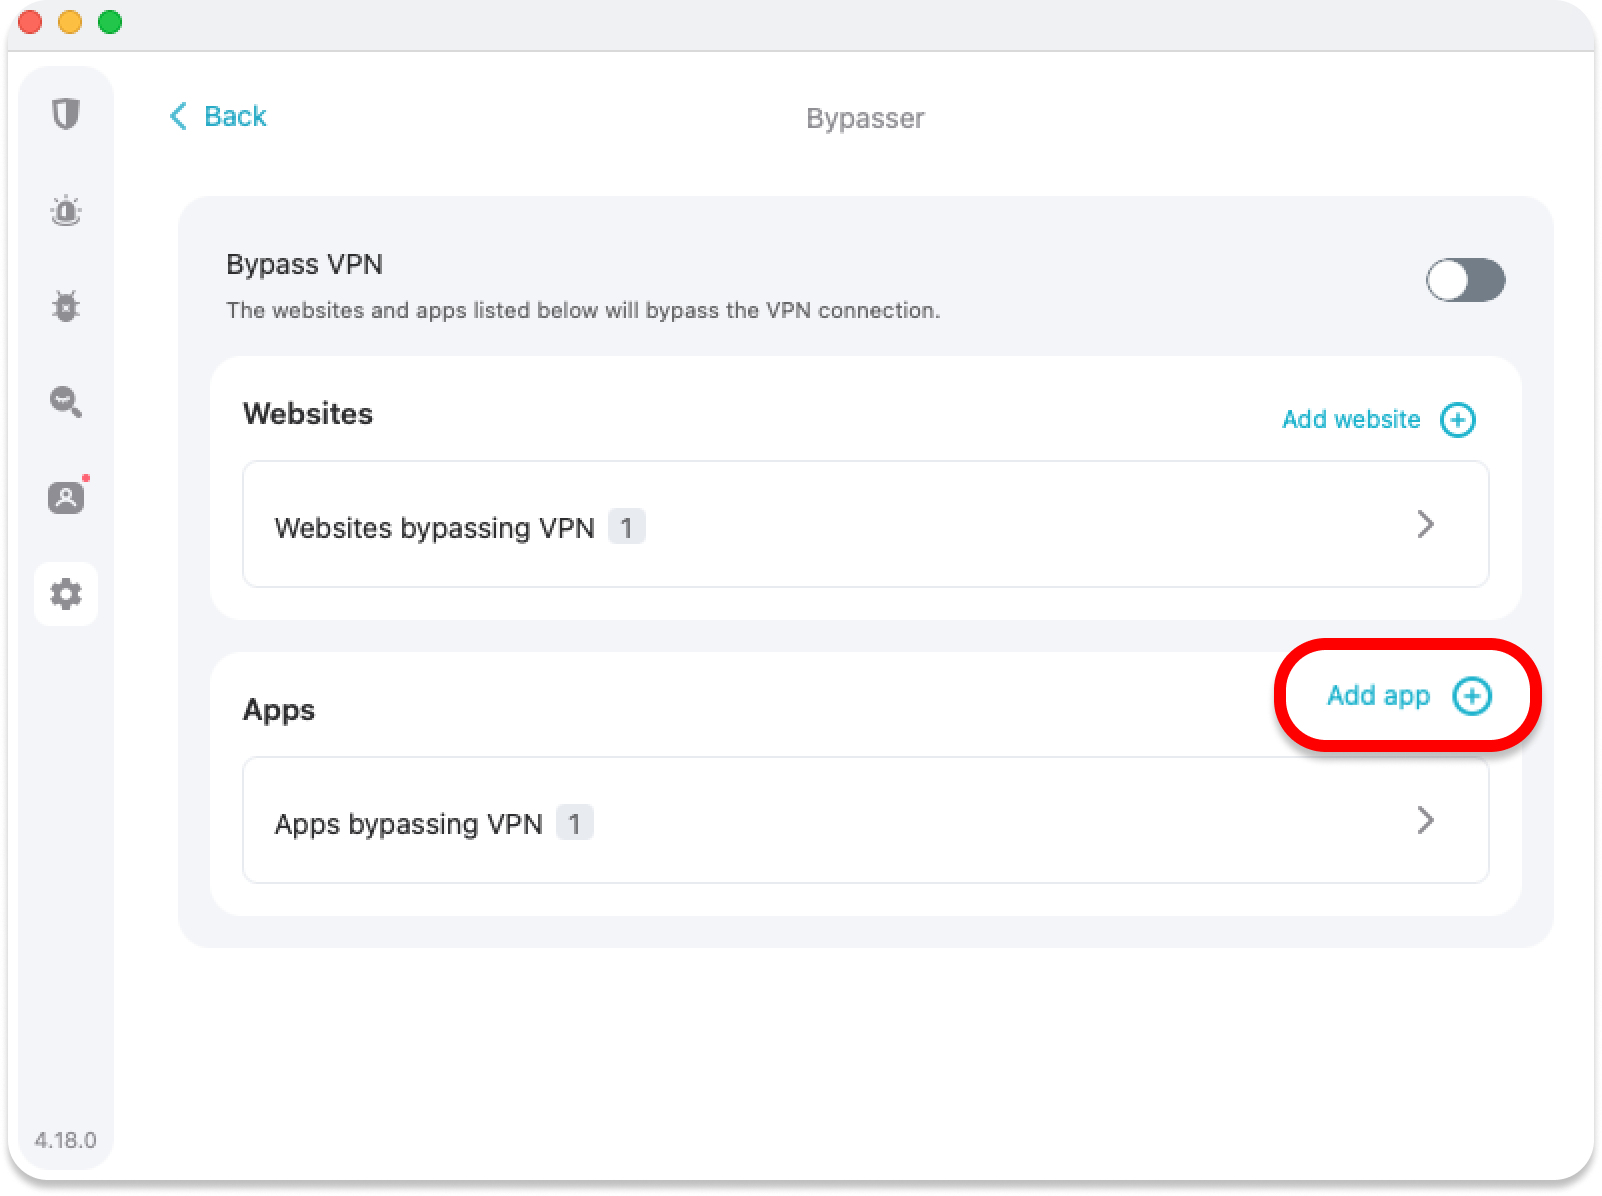Expand the Websites bypassing VPN chevron
The height and width of the screenshot is (1196, 1602).
[1425, 524]
